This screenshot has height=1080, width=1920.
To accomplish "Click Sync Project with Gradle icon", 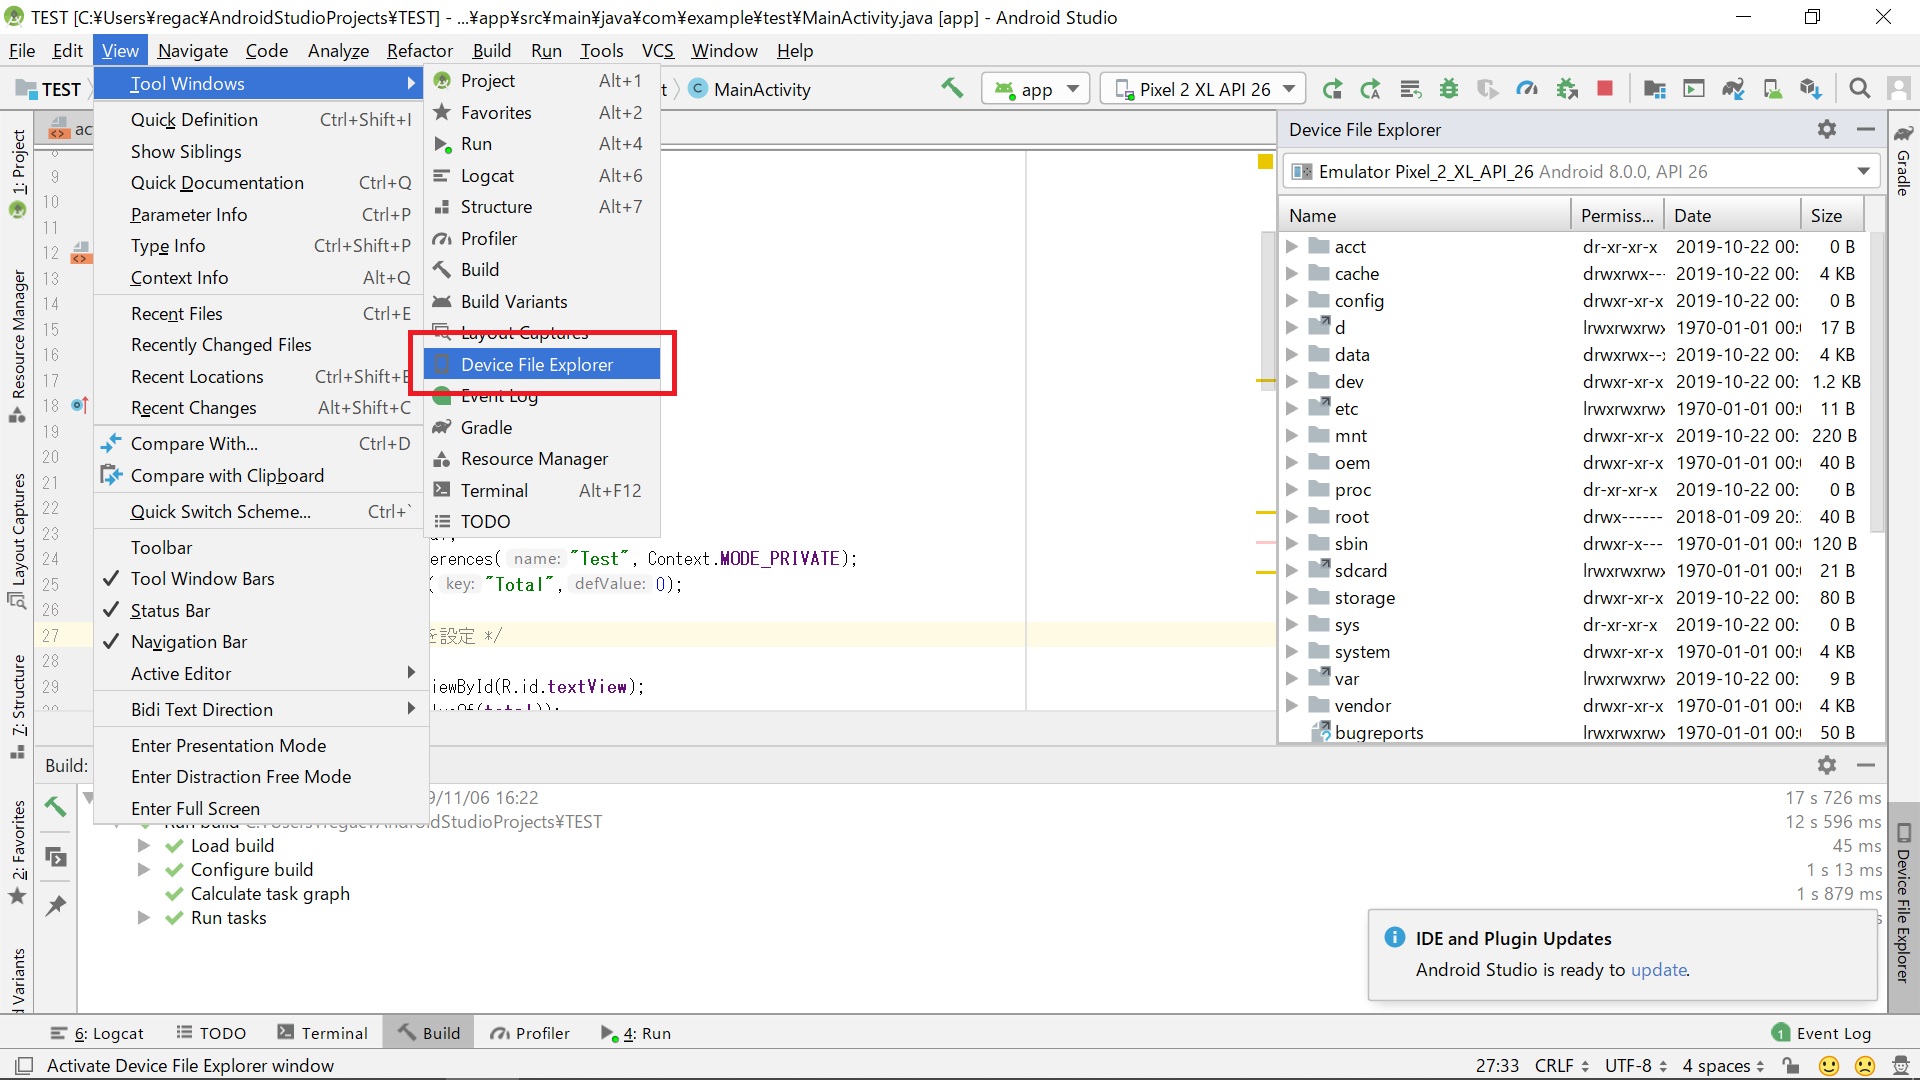I will coord(1733,89).
